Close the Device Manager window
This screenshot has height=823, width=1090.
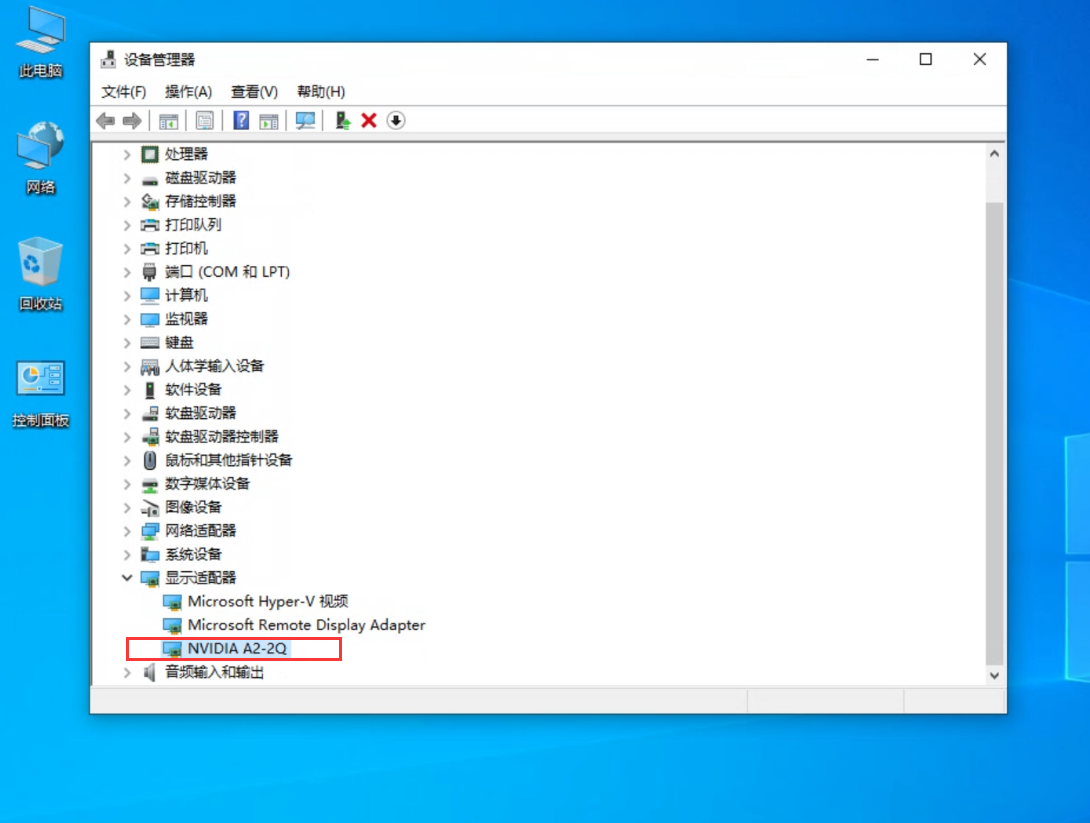click(979, 60)
